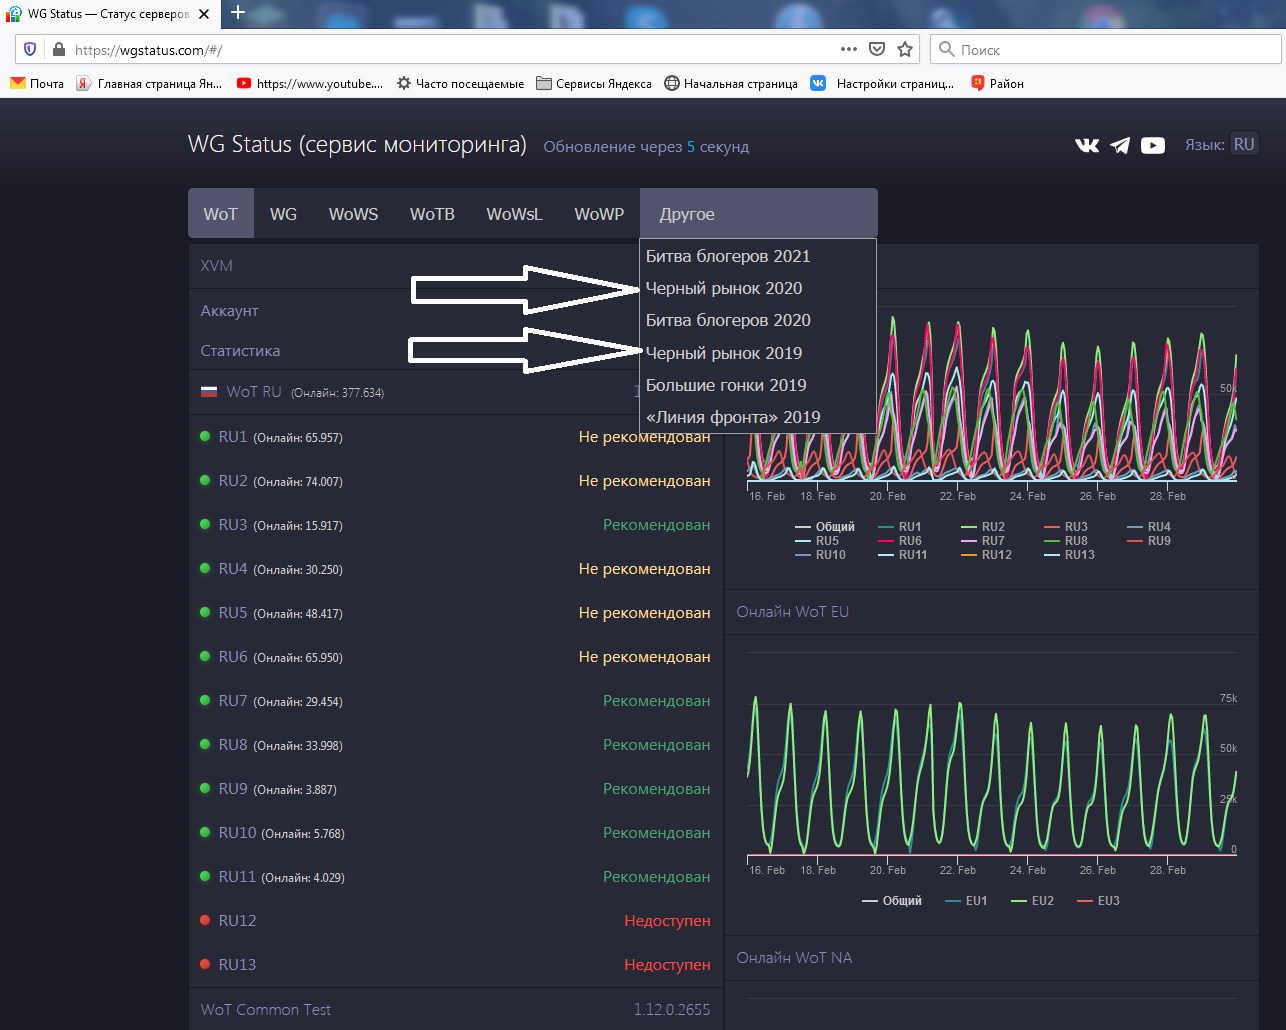This screenshot has height=1030, width=1286.
Task: Select the WG tab
Action: click(284, 214)
